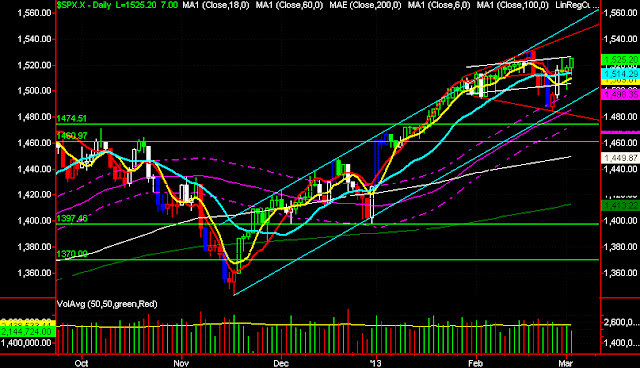
Task: Click the 1370.00 horizontal level label
Action: (72, 254)
